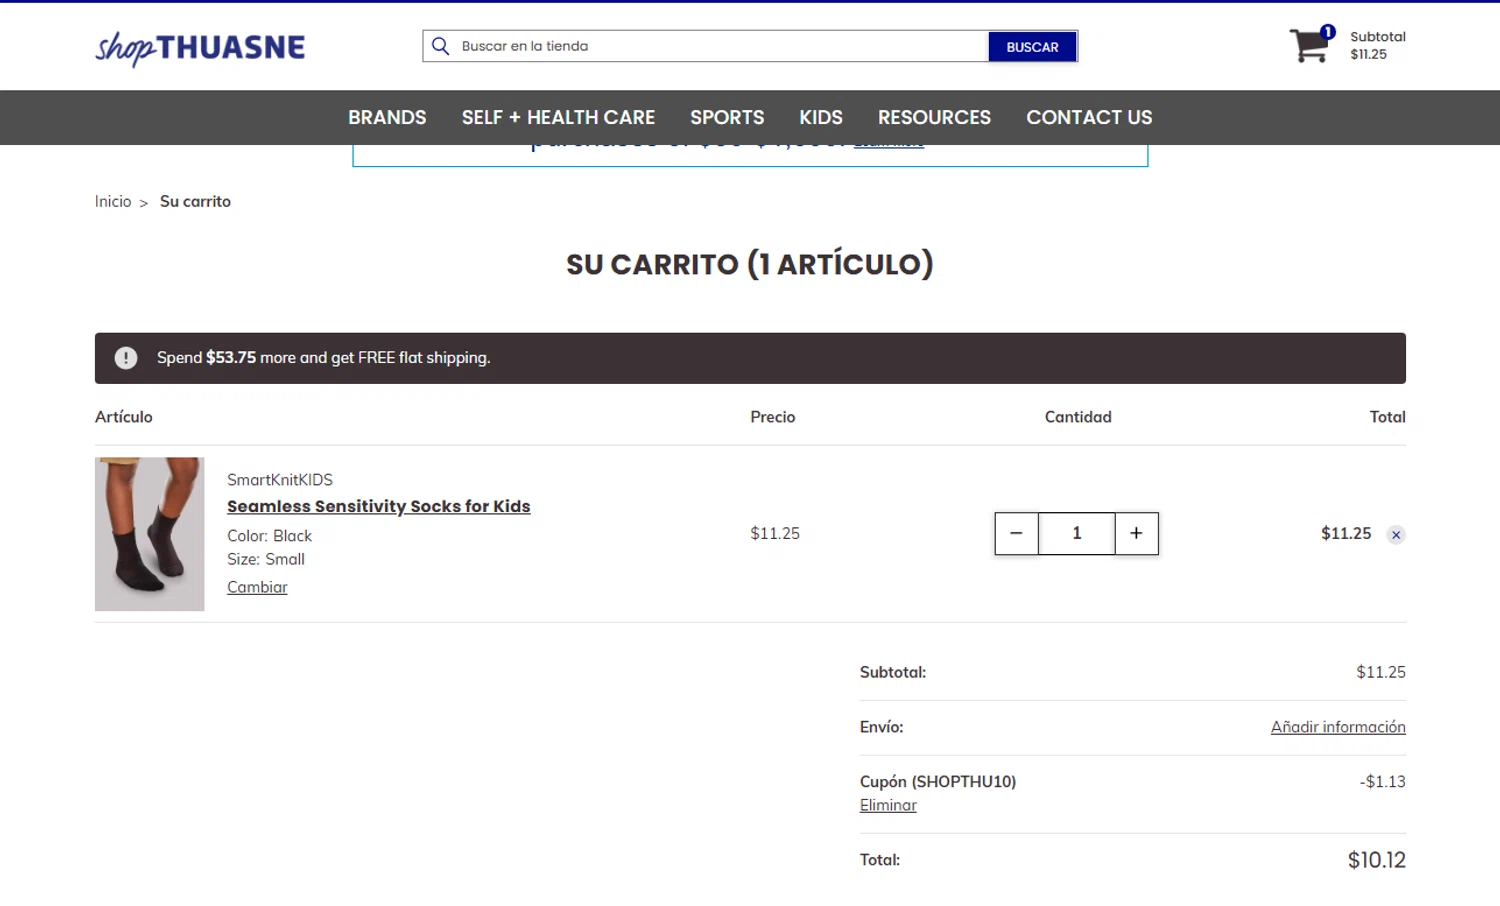Open the BRANDS menu
Viewport: 1500px width, 906px height.
coord(387,117)
